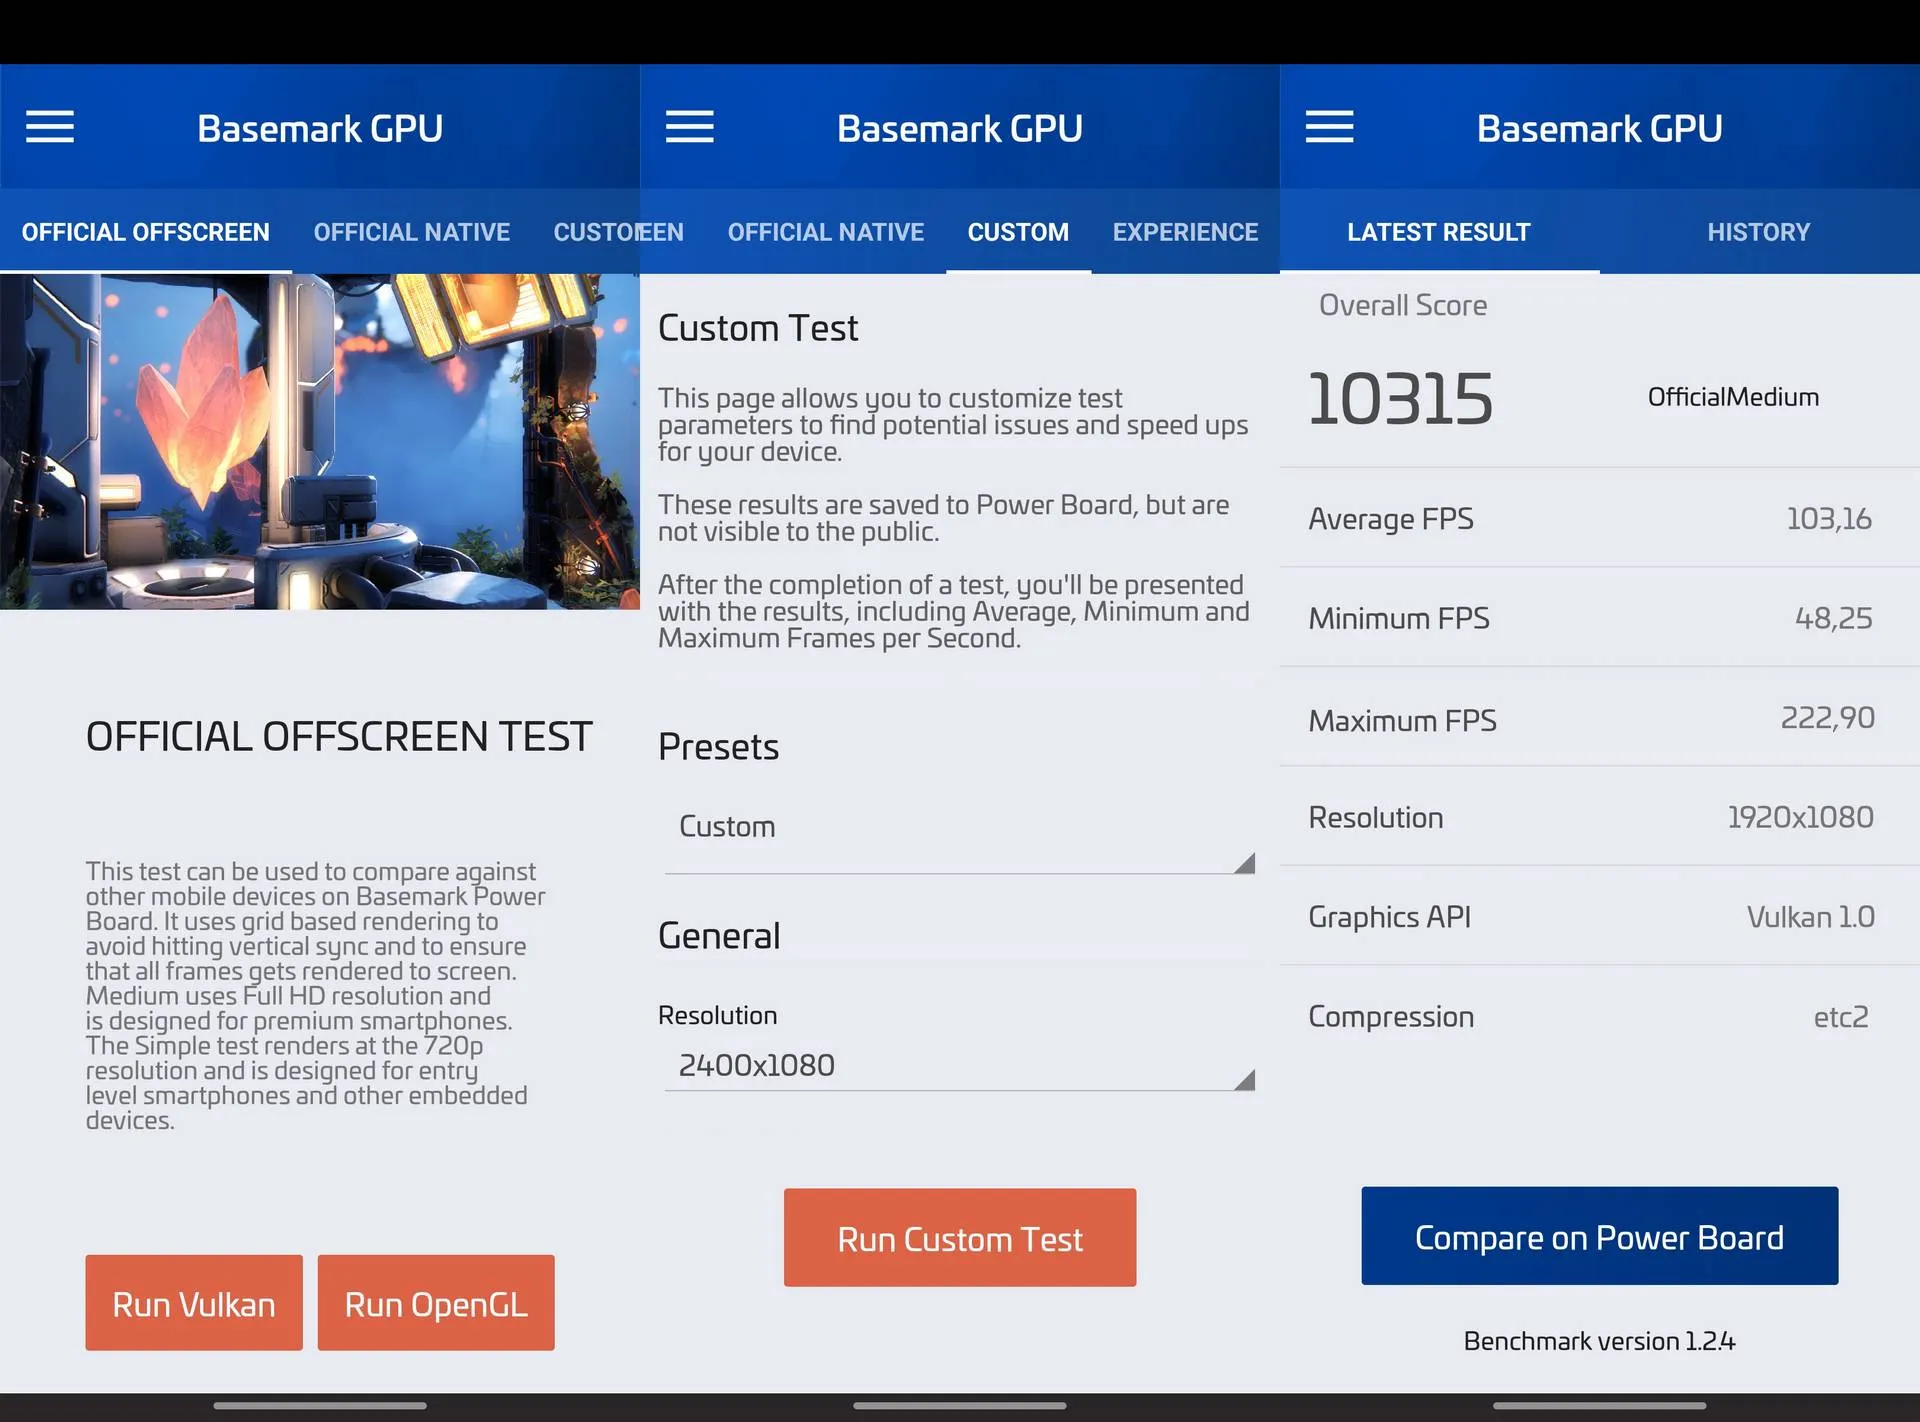The height and width of the screenshot is (1422, 1920).
Task: Click the Maximum FPS label
Action: 1403,720
